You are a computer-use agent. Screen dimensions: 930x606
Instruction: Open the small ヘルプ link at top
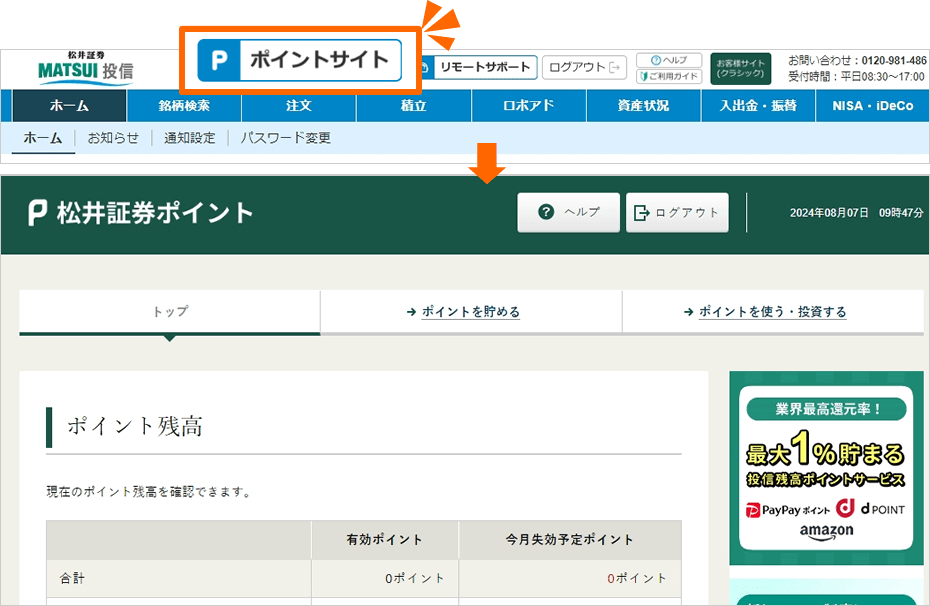click(x=669, y=60)
